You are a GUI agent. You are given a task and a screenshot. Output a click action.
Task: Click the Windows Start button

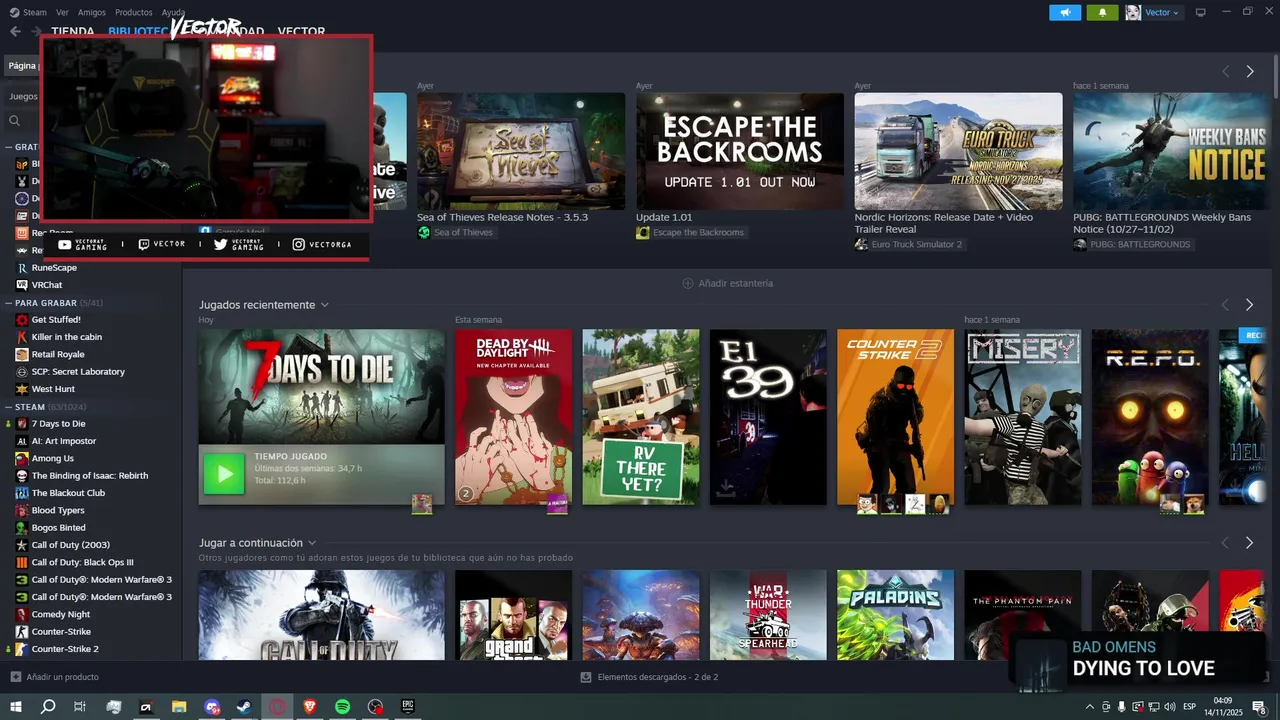click(x=15, y=707)
